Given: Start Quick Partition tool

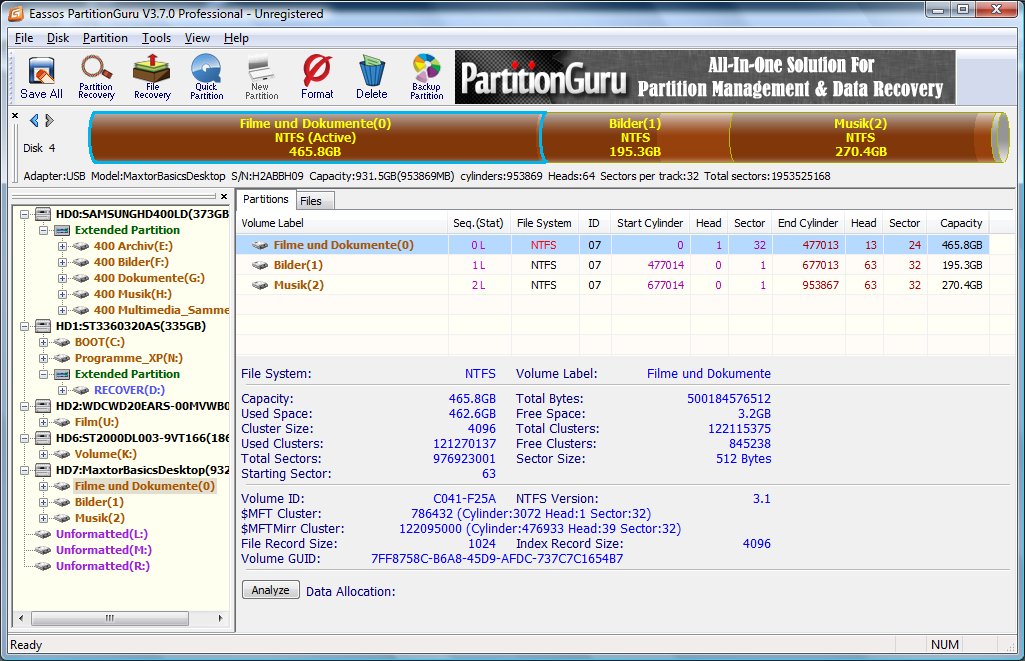Looking at the screenshot, I should click(207, 77).
